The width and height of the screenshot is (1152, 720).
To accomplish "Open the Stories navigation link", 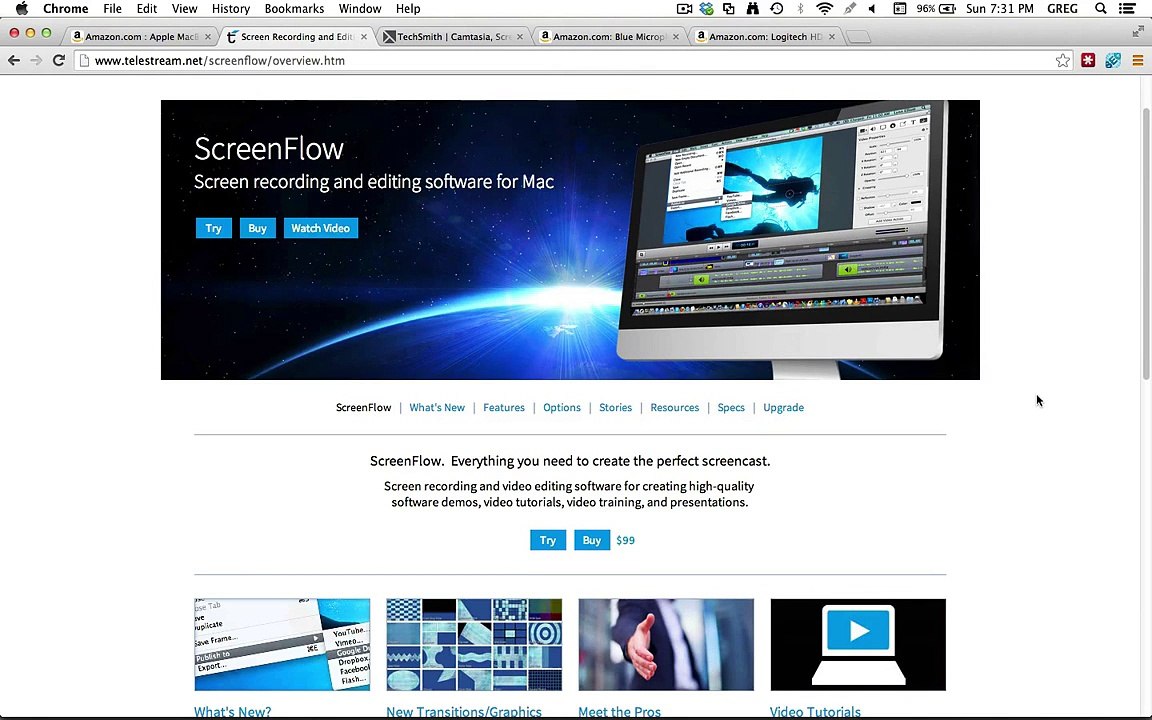I will pyautogui.click(x=616, y=407).
